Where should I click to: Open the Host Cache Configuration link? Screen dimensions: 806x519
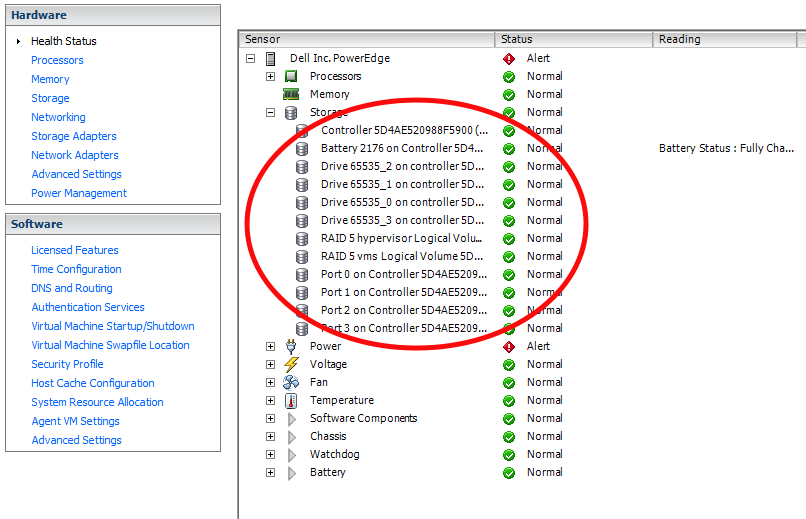93,383
